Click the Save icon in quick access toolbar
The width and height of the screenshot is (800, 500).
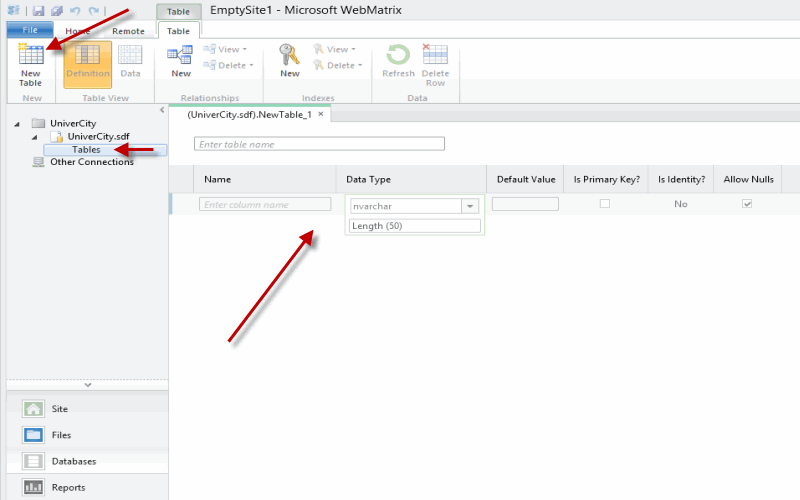pyautogui.click(x=38, y=10)
